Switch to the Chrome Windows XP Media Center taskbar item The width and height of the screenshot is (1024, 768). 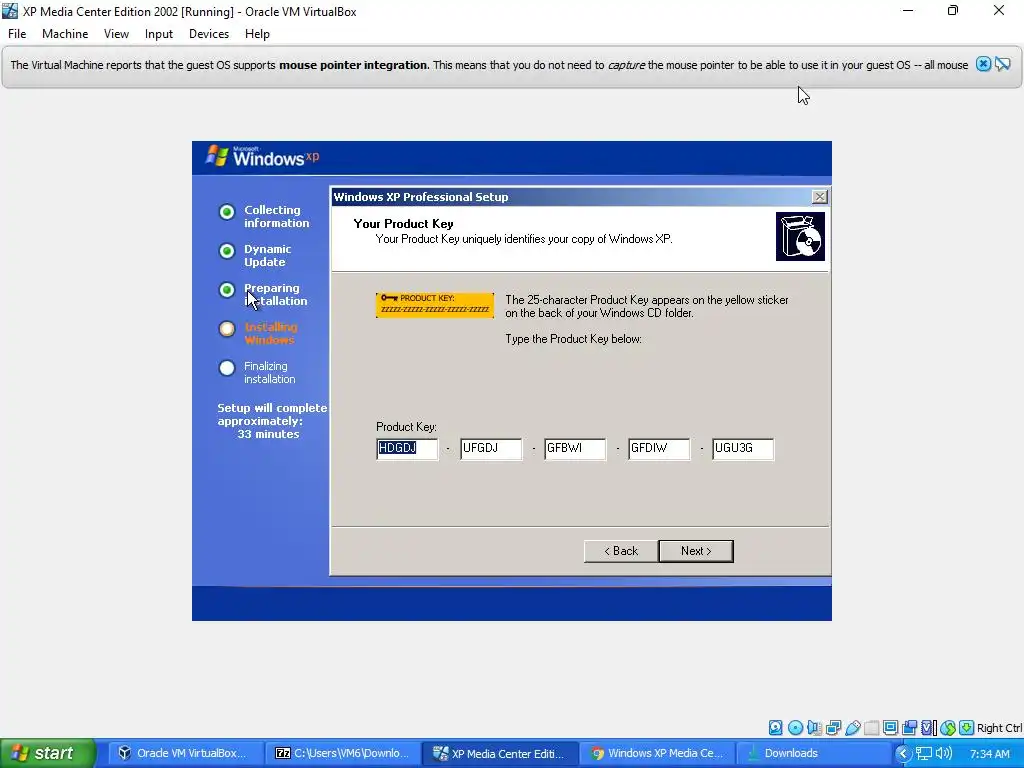(658, 753)
